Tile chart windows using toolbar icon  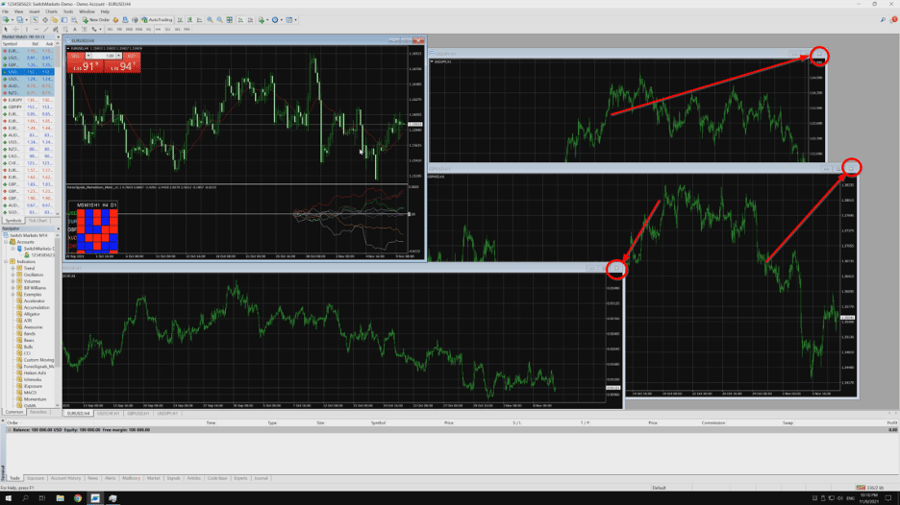pos(230,20)
